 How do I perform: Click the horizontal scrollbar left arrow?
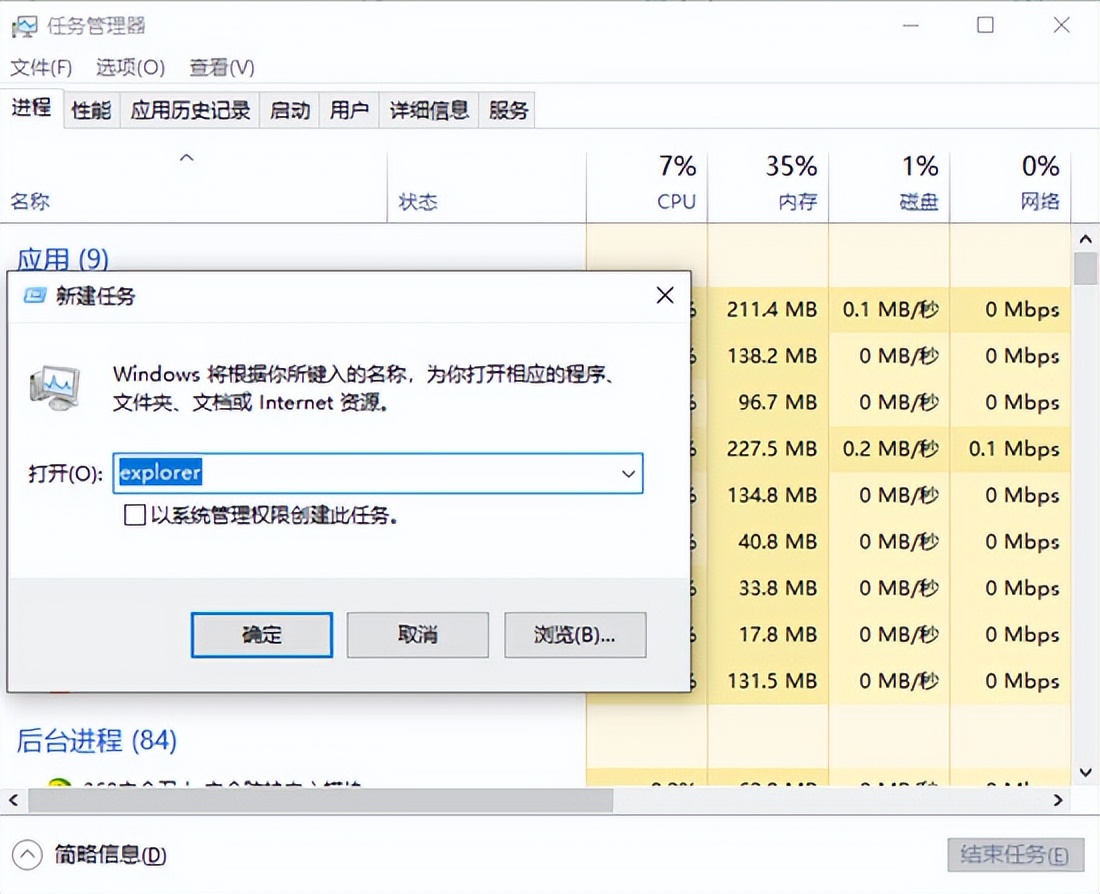(x=13, y=800)
